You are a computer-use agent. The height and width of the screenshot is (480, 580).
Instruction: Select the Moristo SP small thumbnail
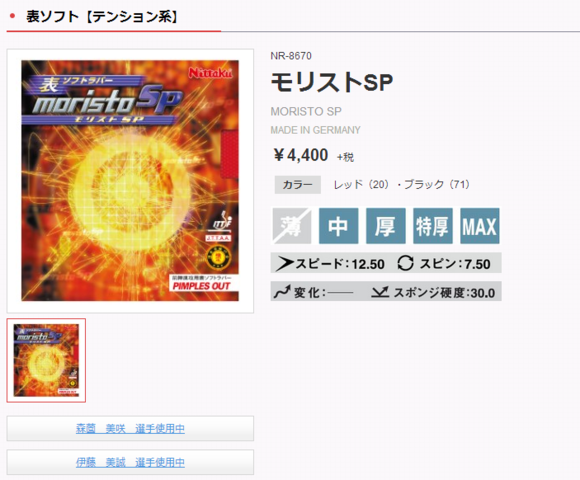point(46,360)
